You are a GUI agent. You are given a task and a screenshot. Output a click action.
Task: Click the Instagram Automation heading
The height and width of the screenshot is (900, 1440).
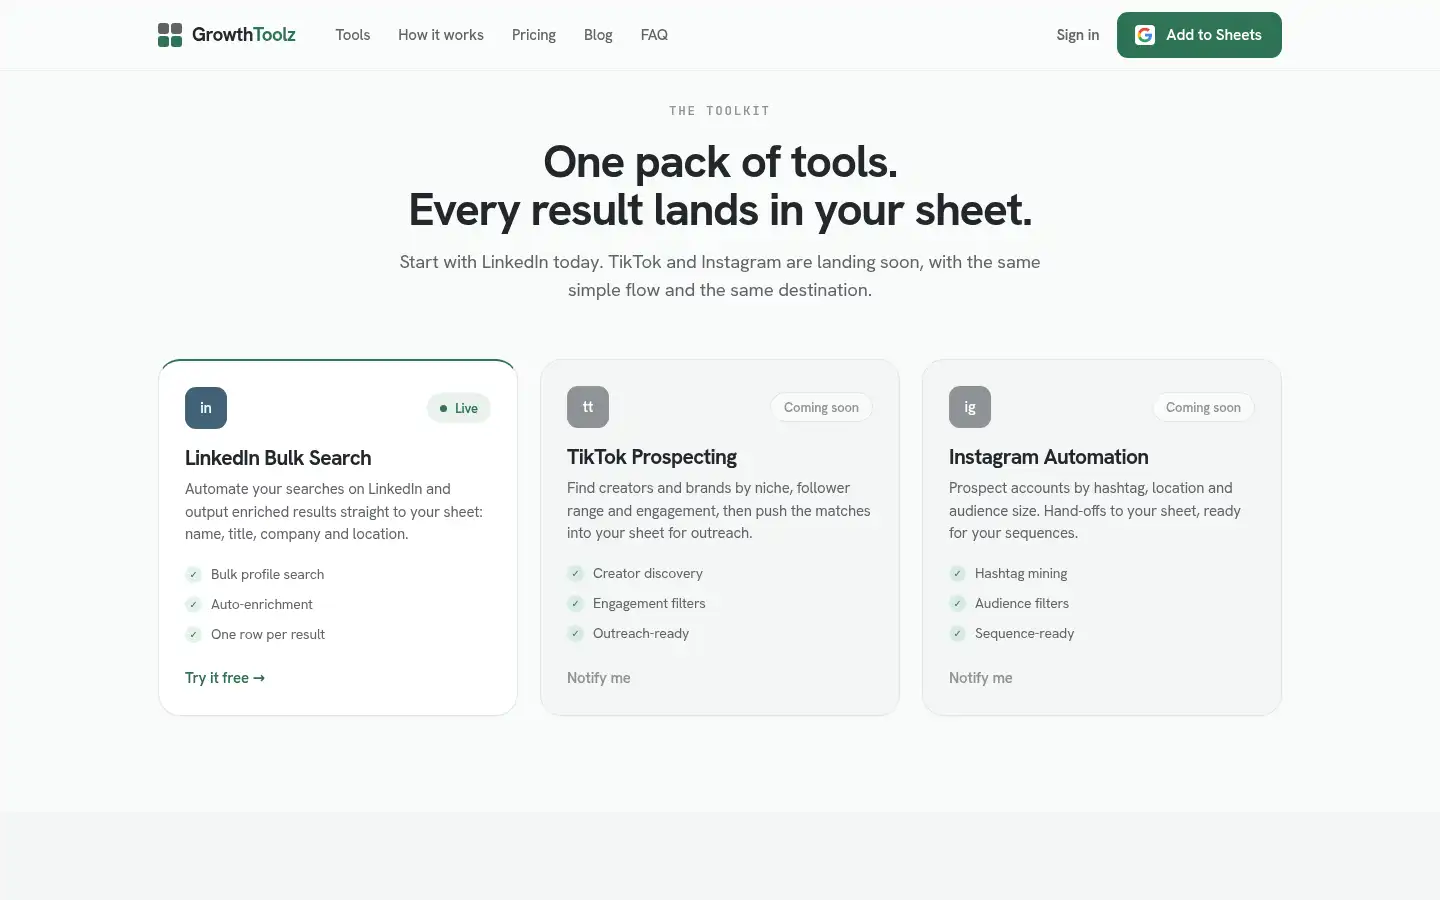pyautogui.click(x=1049, y=457)
